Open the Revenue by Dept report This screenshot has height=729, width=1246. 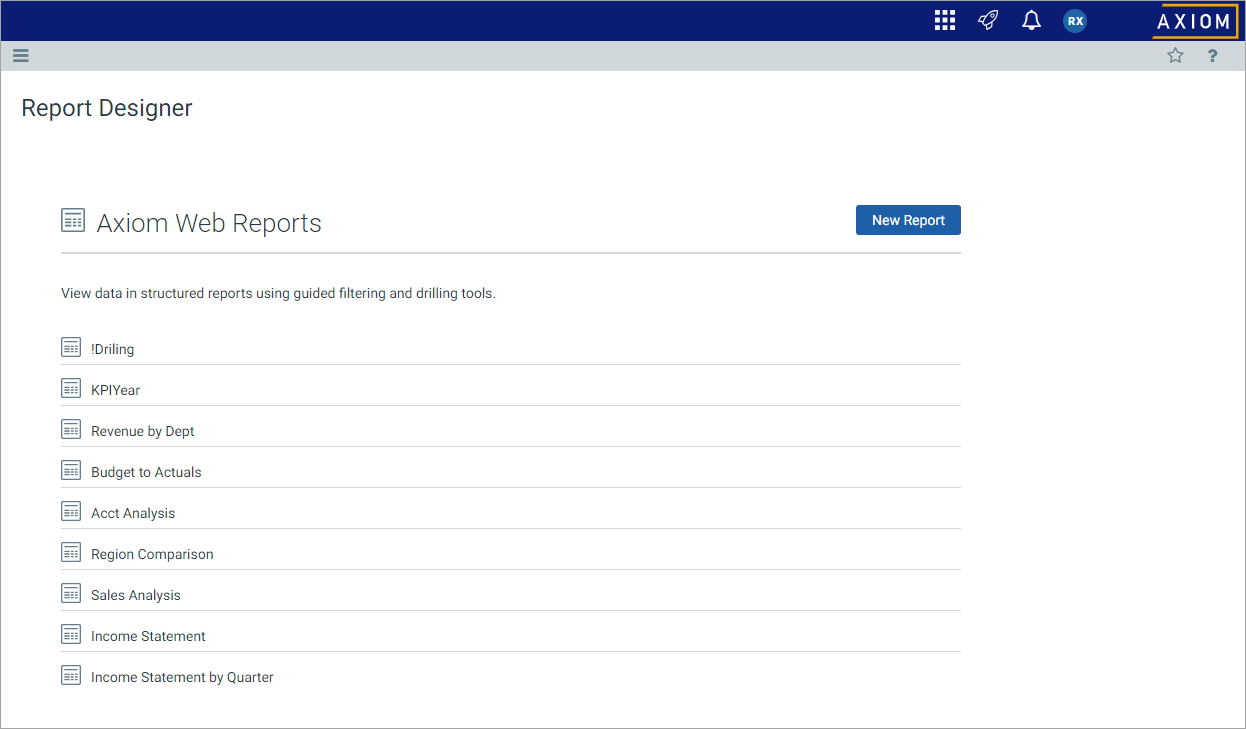143,431
